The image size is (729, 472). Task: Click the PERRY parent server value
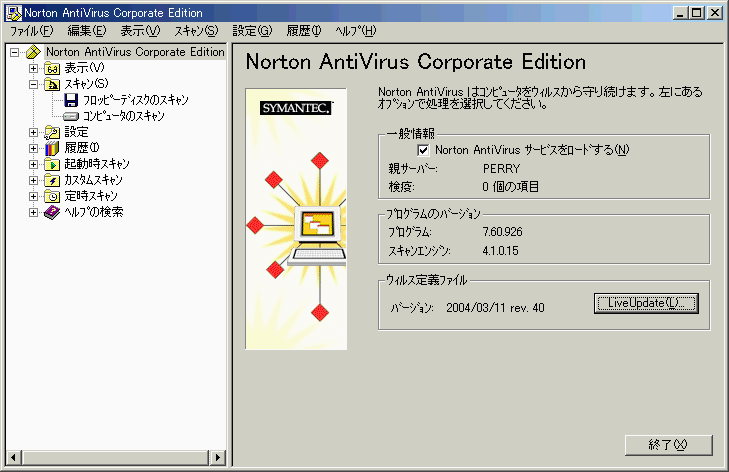[x=501, y=169]
